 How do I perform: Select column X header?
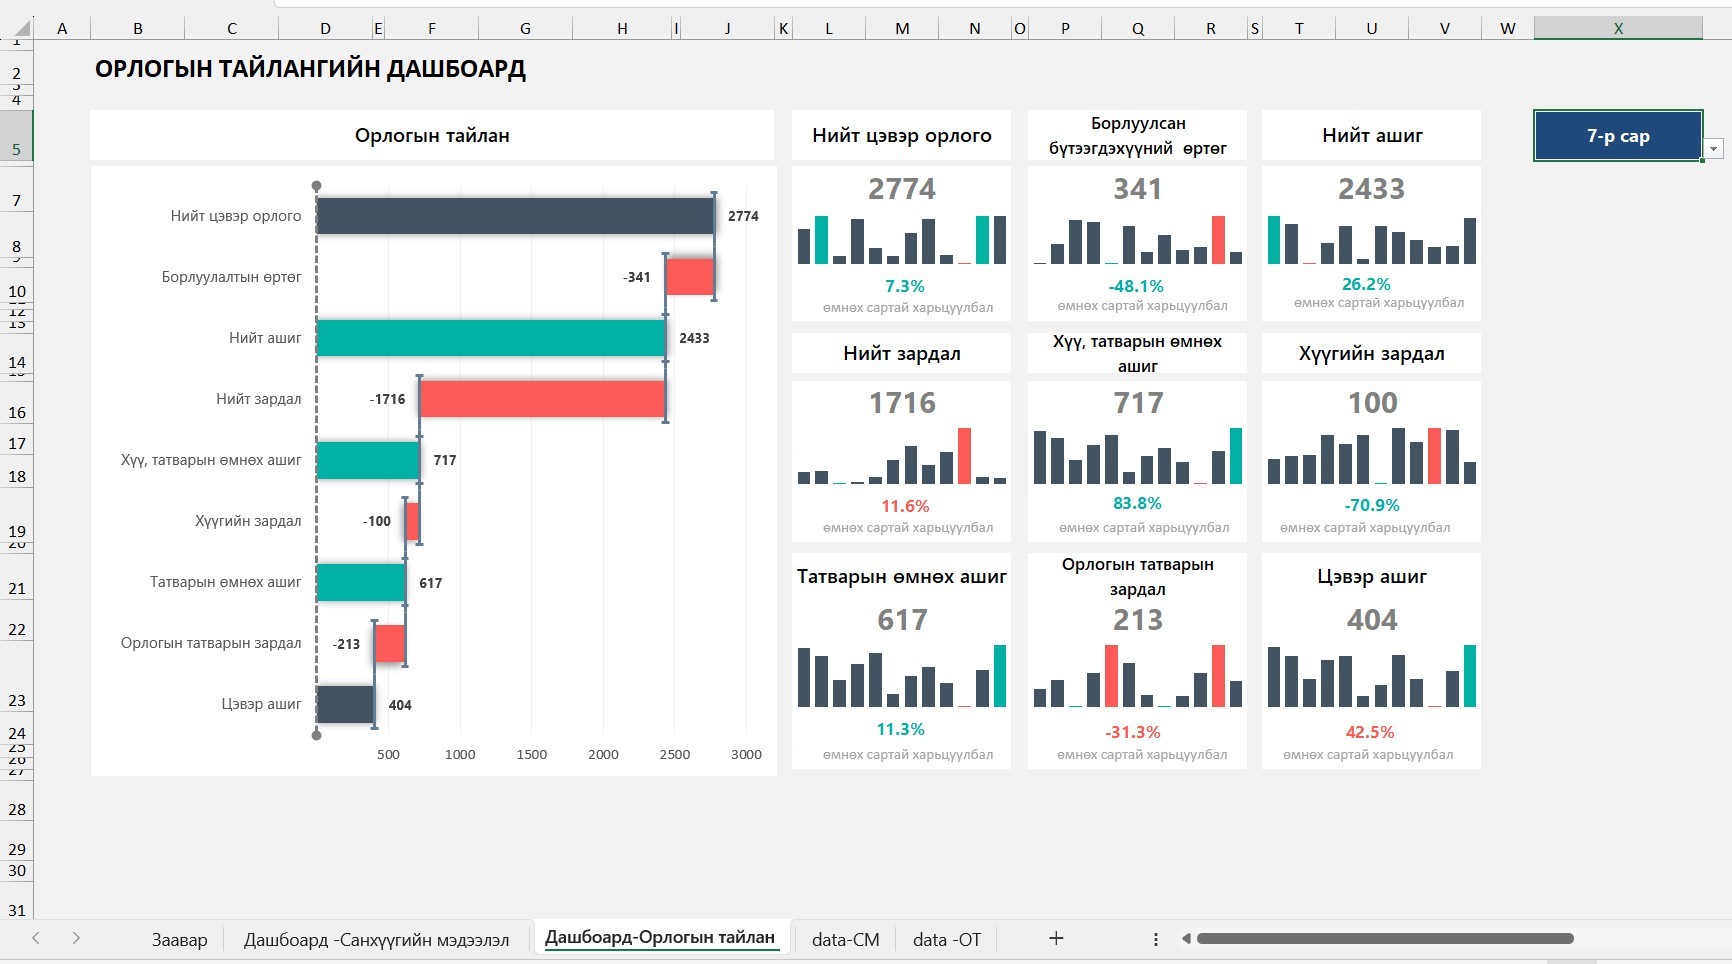1618,28
